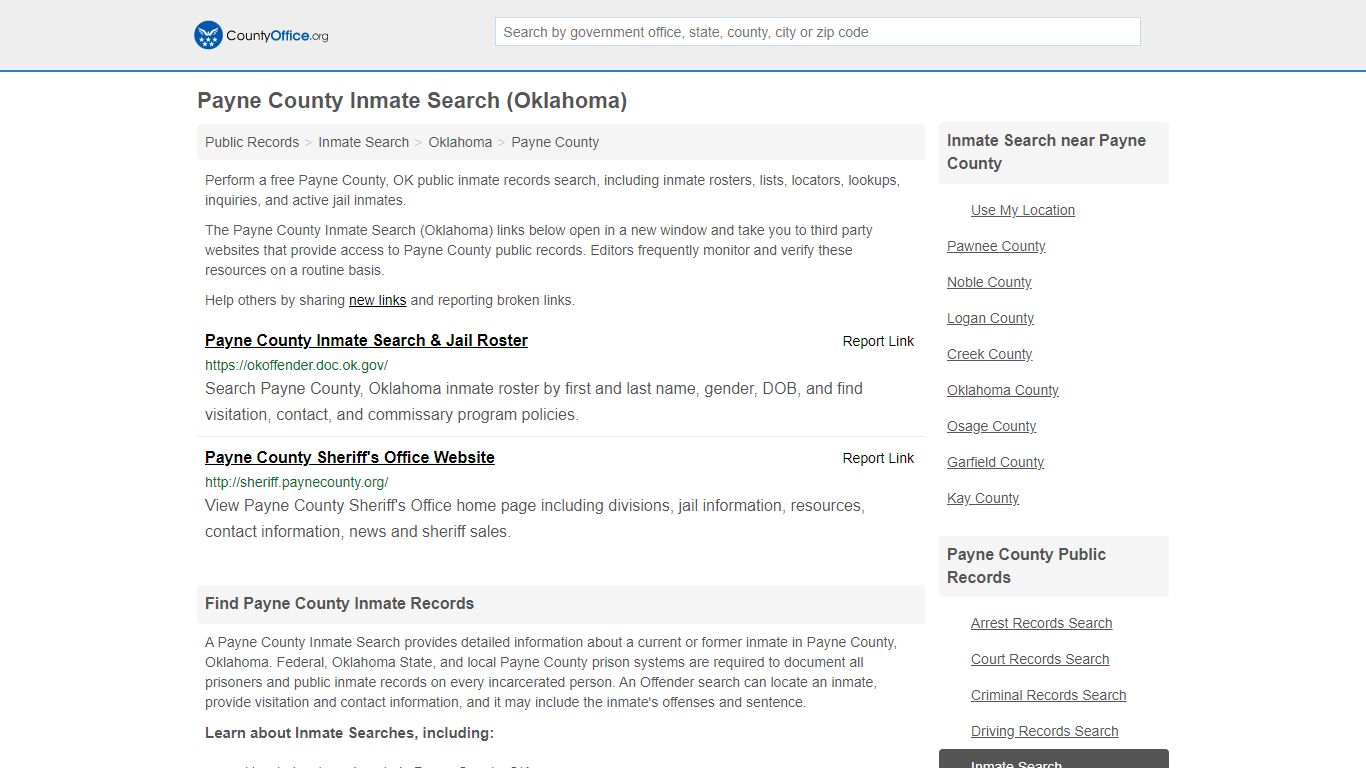Screen dimensions: 1366x768
Task: Visit the https://okoffender.doc.ok.gov/ URL
Action: click(x=296, y=365)
